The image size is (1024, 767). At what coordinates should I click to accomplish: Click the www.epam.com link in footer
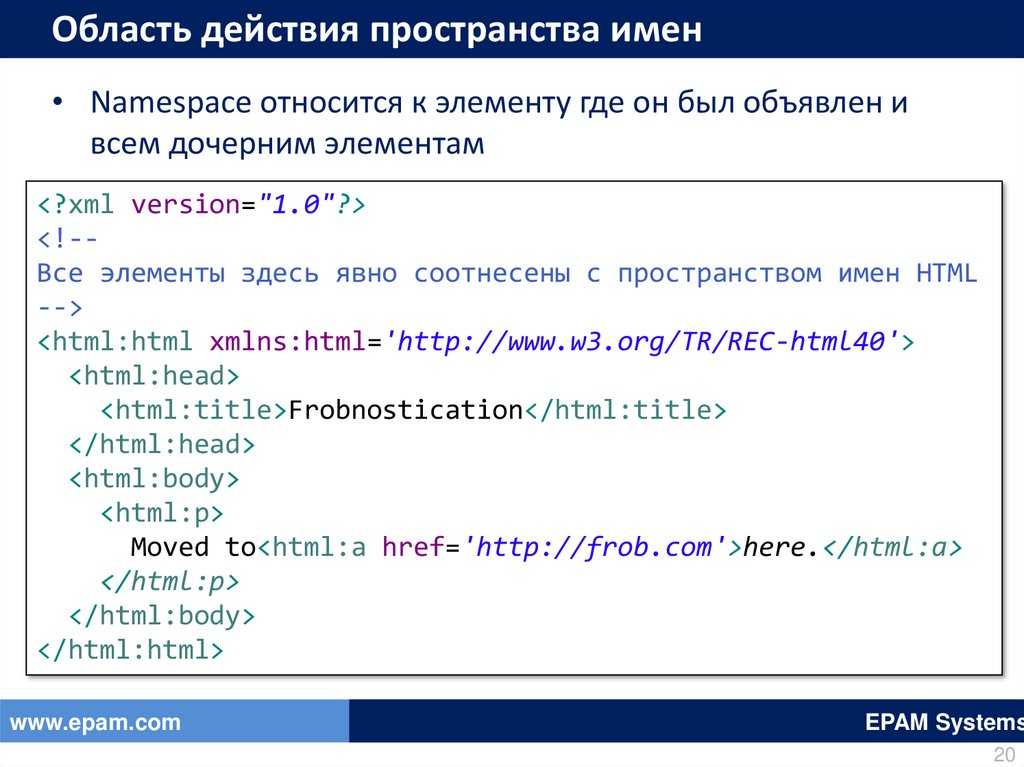click(x=95, y=723)
